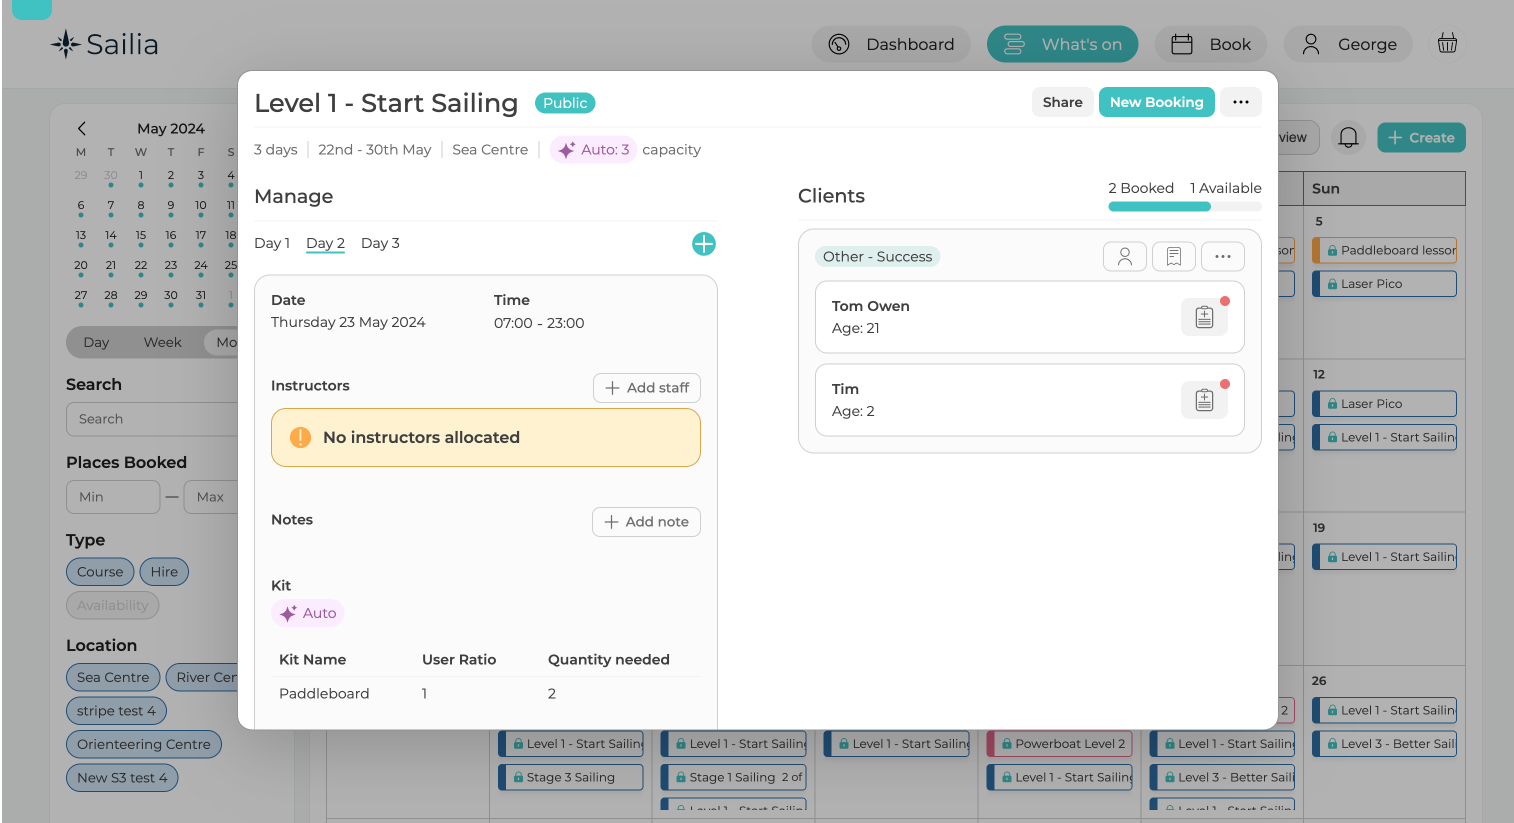
Task: Open Tom Owen's notes clipboard icon
Action: (1204, 316)
